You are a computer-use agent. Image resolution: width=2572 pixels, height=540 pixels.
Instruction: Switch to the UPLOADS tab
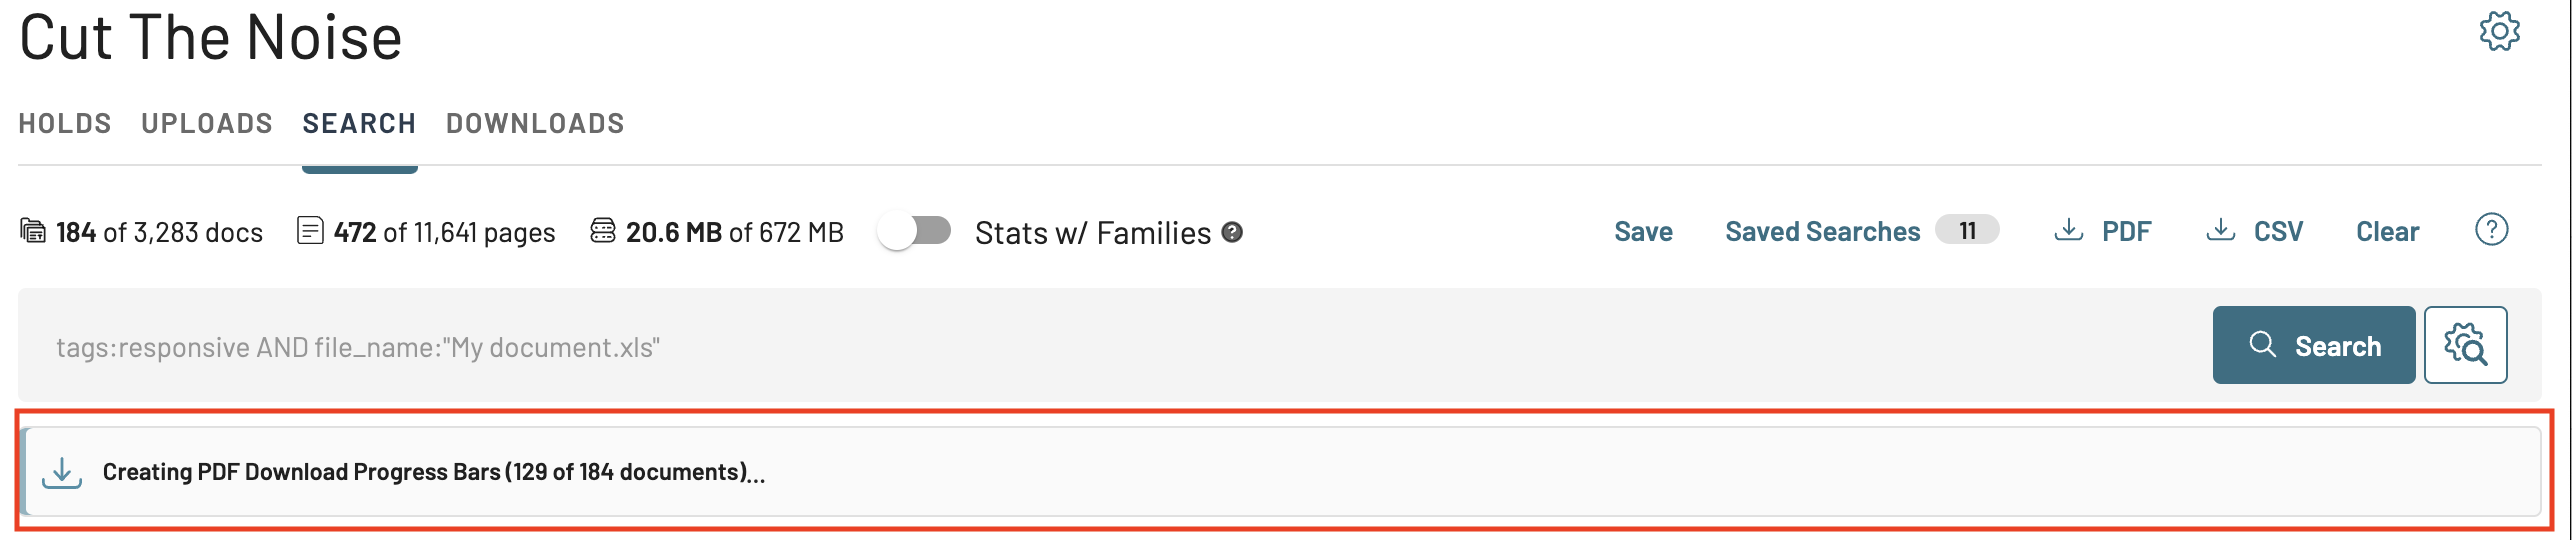click(207, 123)
